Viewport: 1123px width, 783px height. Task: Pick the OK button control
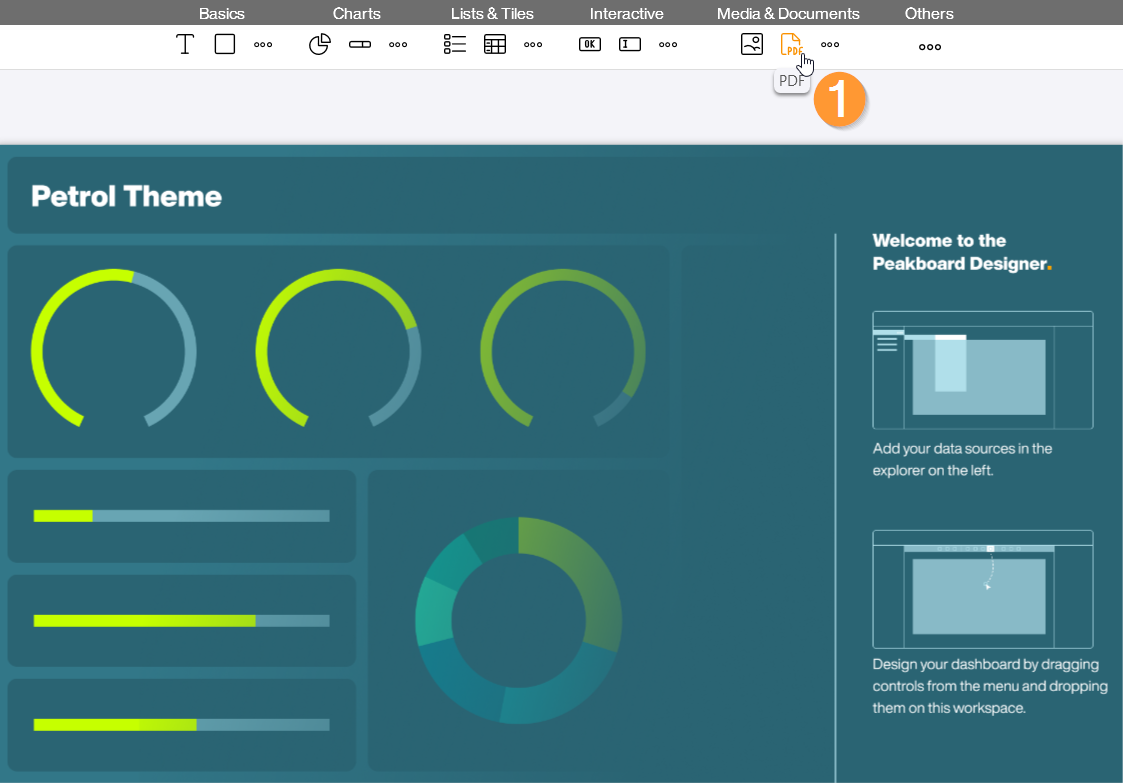tap(590, 44)
